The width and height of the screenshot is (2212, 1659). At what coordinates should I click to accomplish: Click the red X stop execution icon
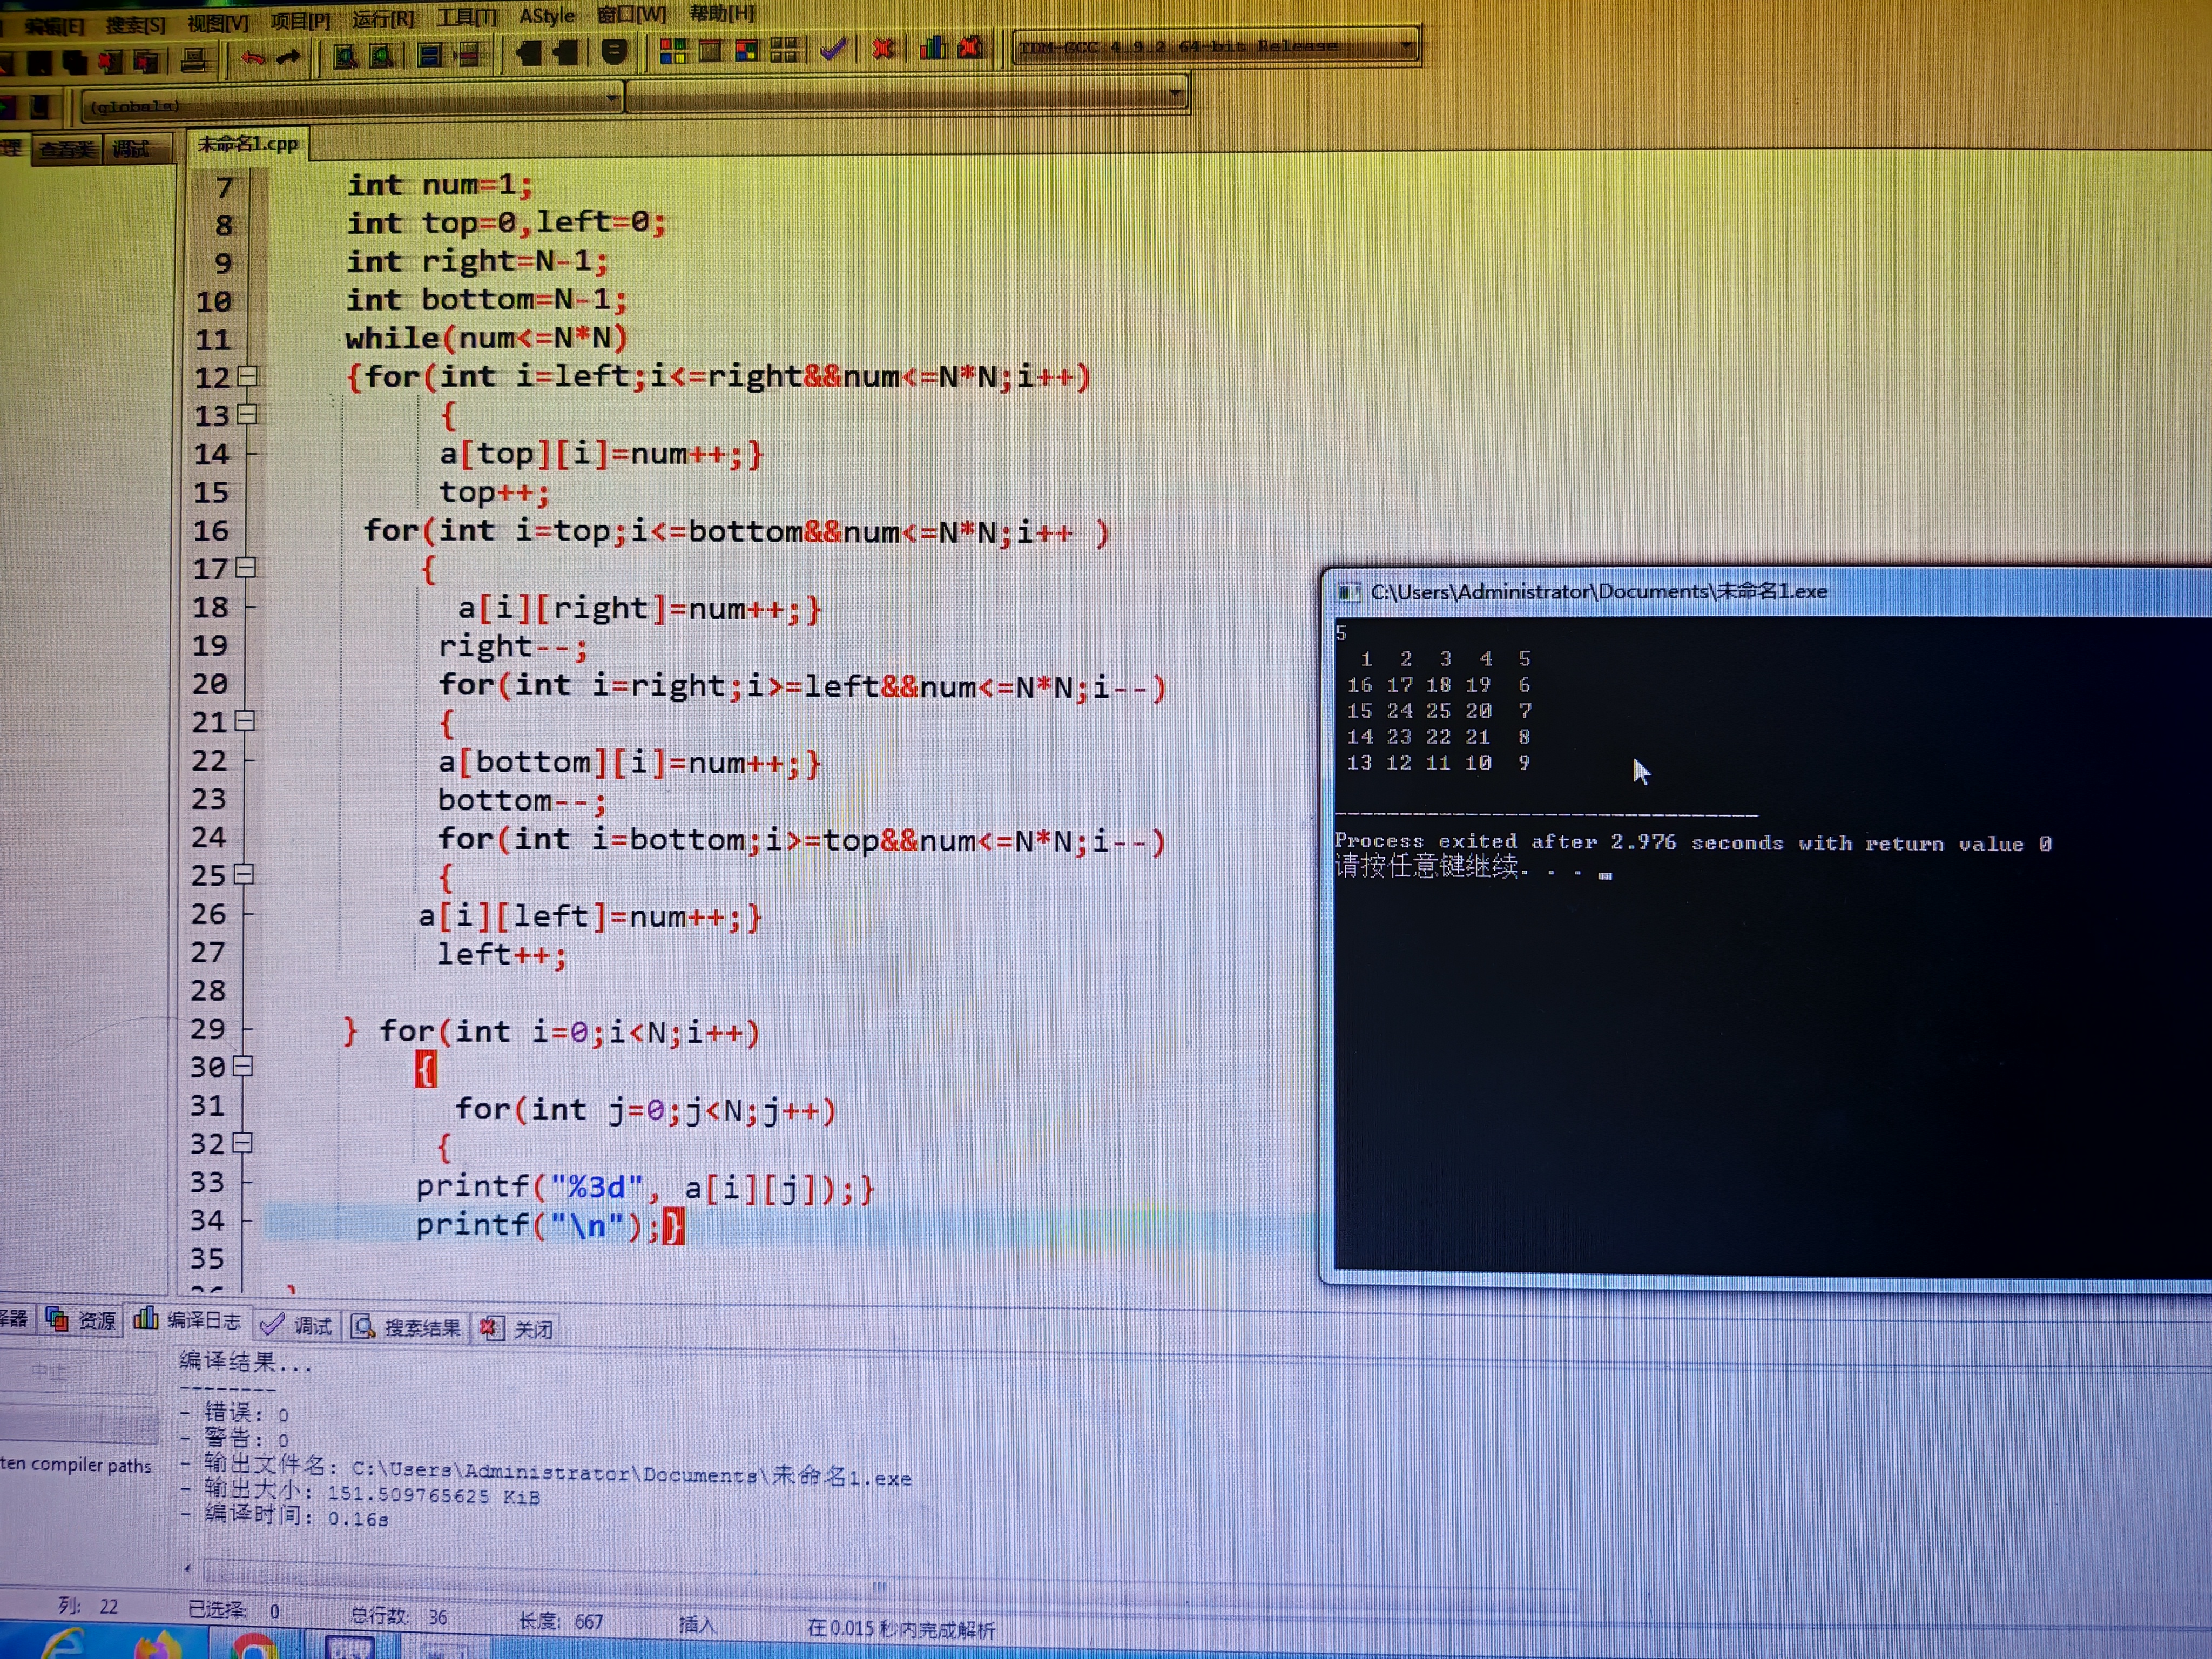point(882,48)
